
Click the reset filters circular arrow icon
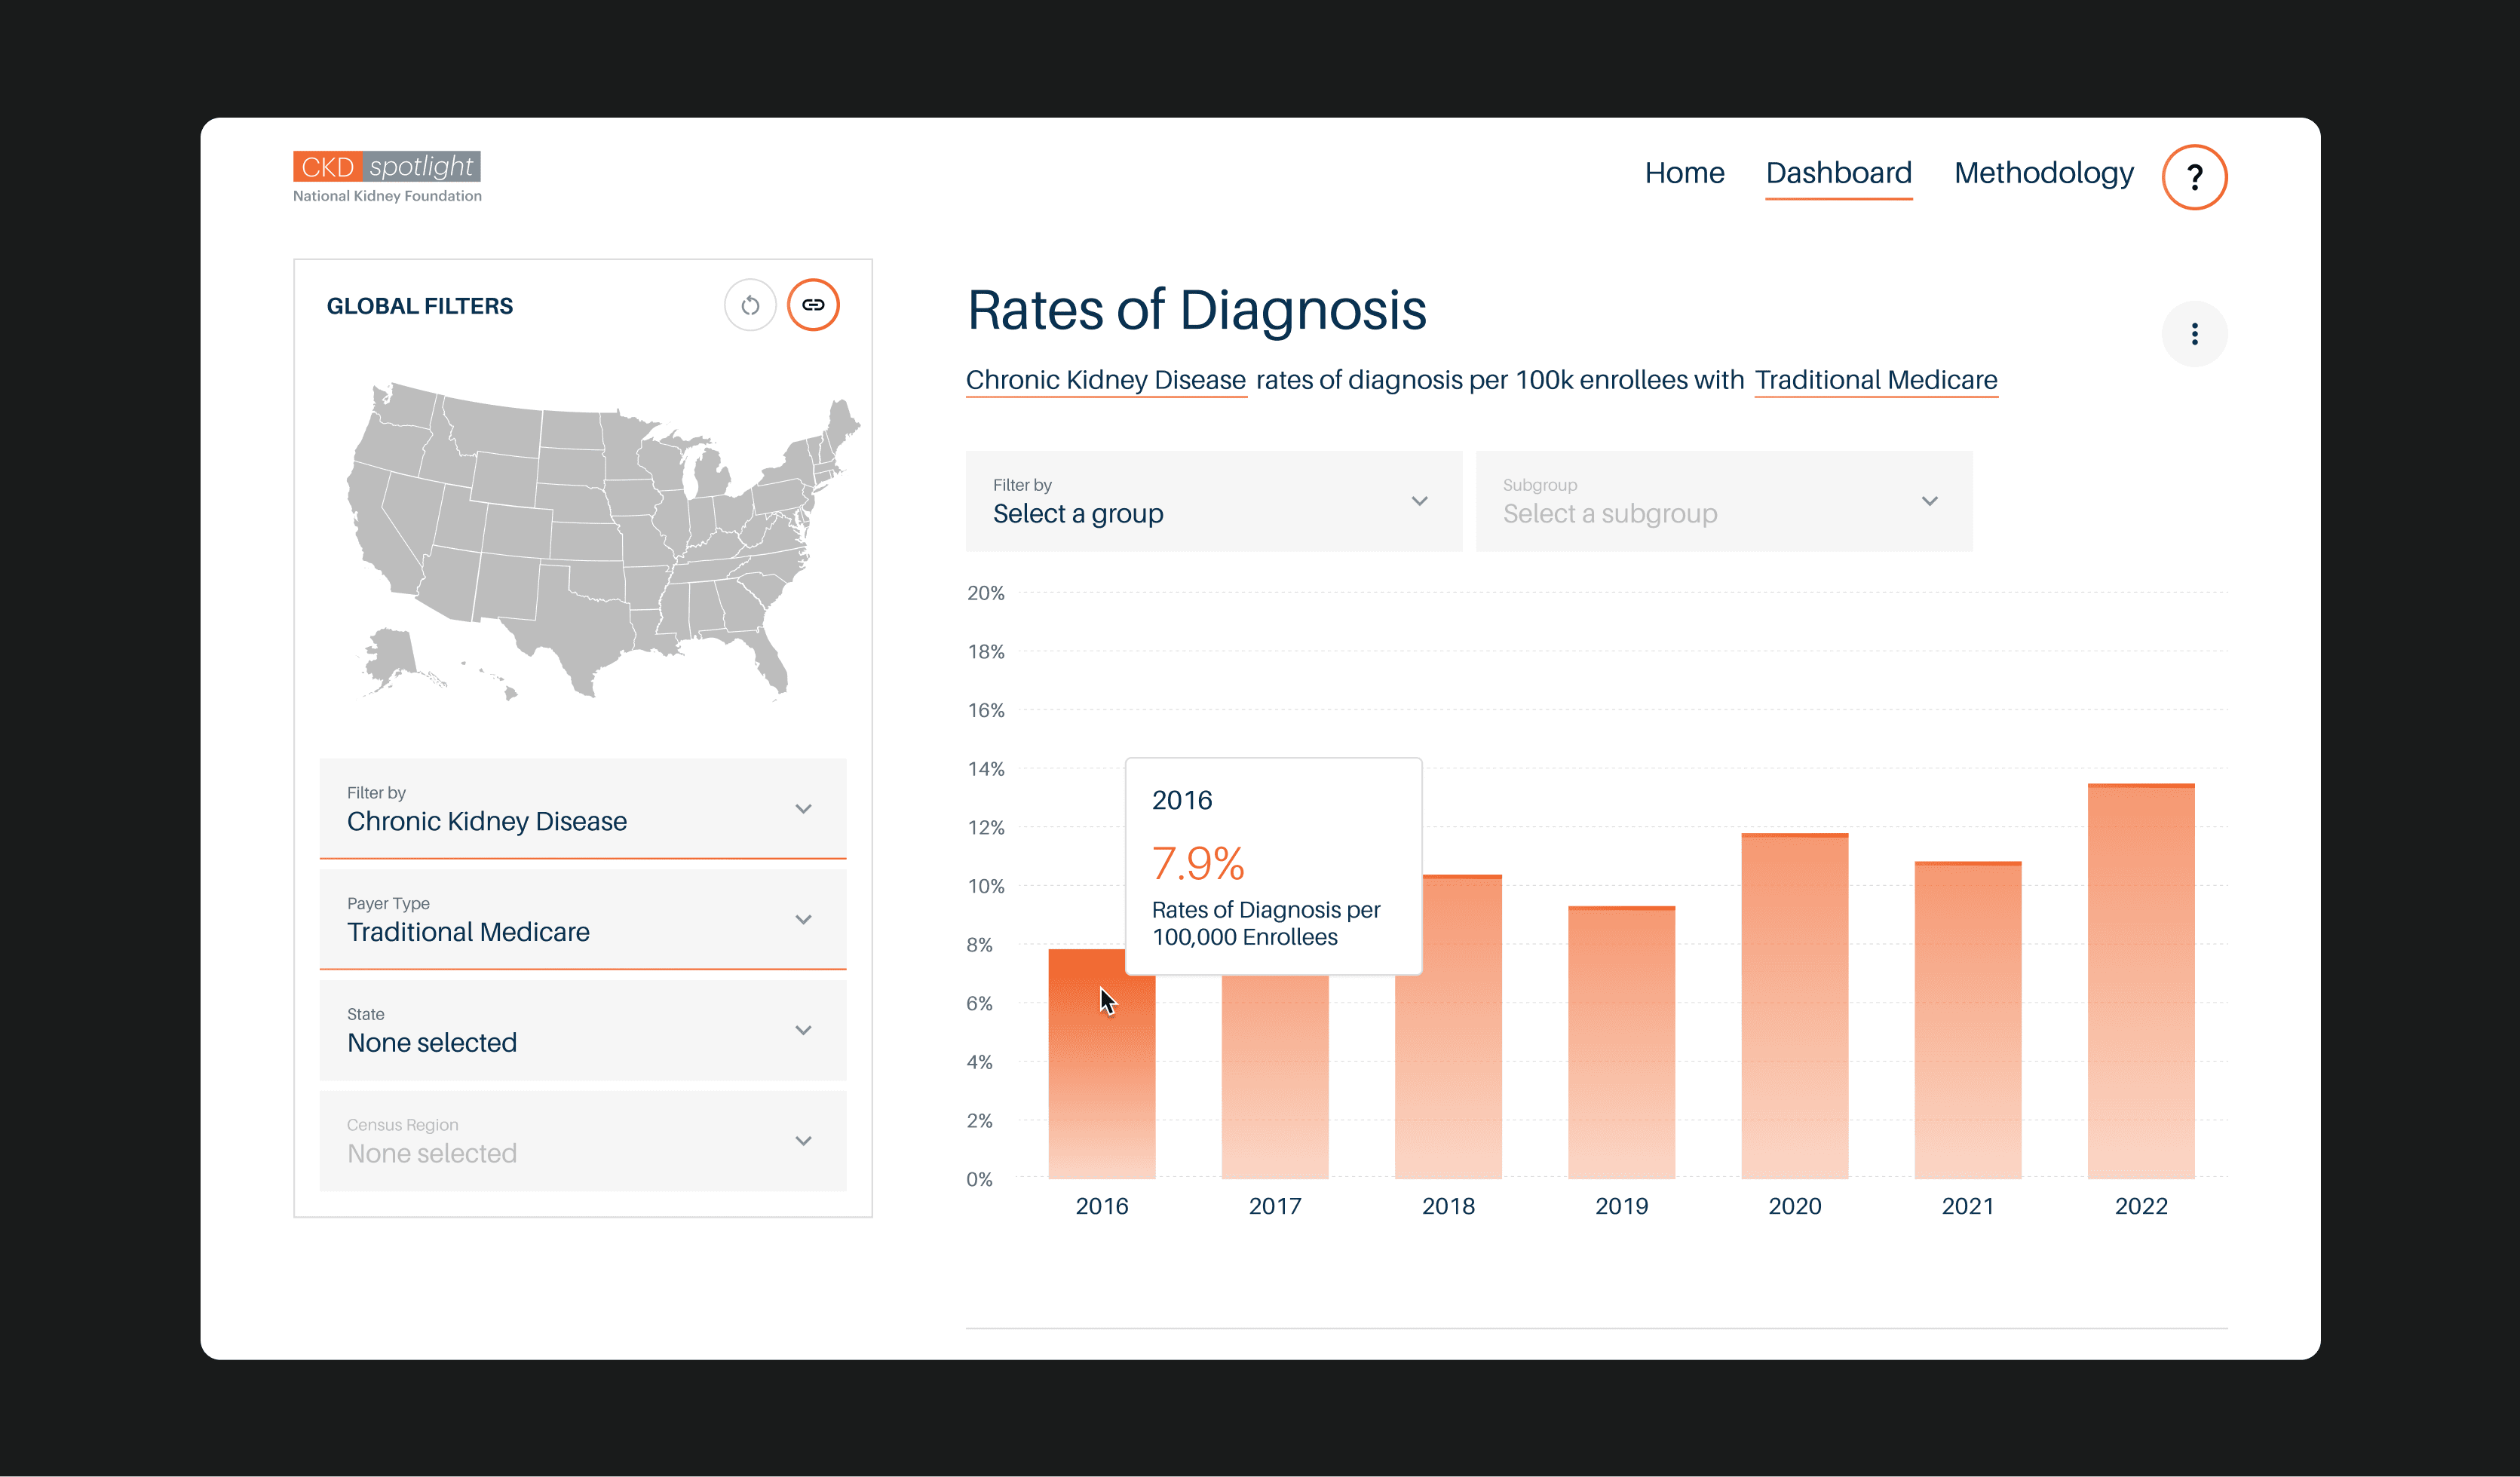tap(749, 305)
